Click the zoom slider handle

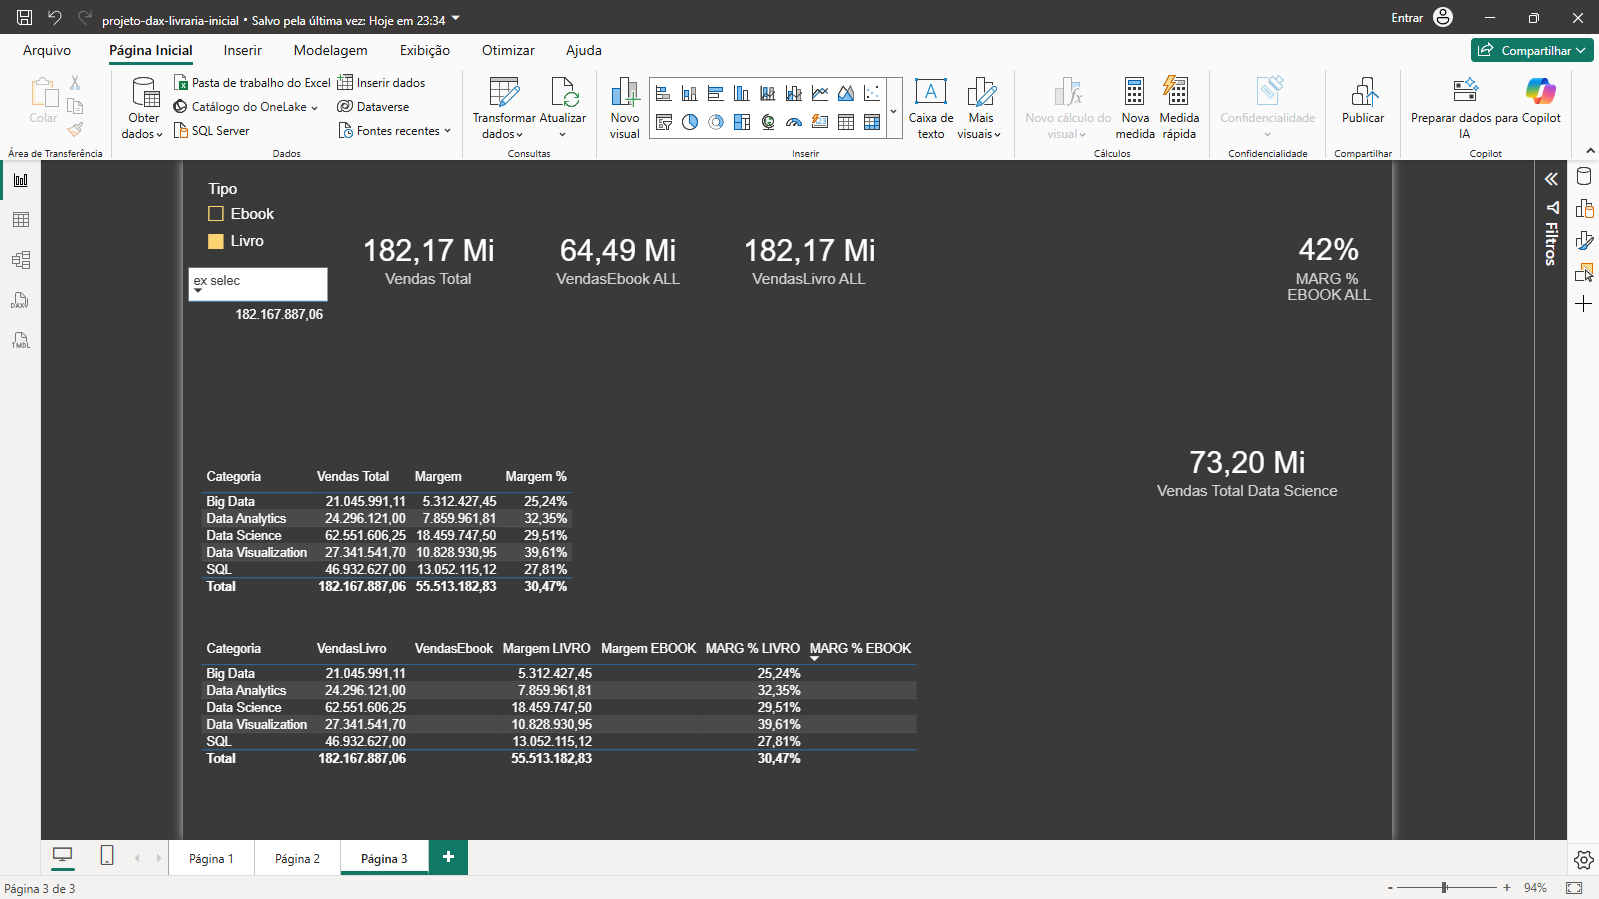click(1444, 887)
